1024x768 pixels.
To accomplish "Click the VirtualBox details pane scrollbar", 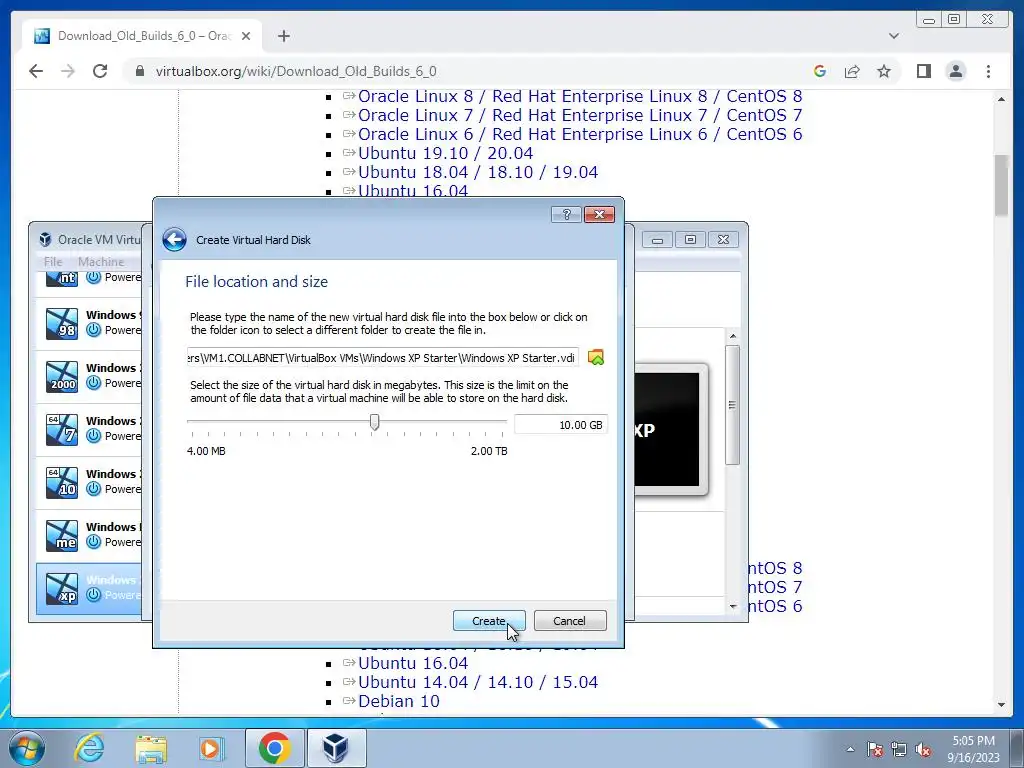I will [x=732, y=405].
